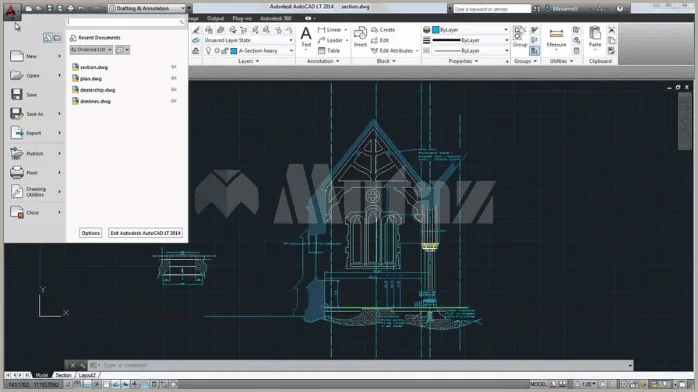698x392 pixels.
Task: Insert a Table from Annotation panel
Action: coord(329,51)
